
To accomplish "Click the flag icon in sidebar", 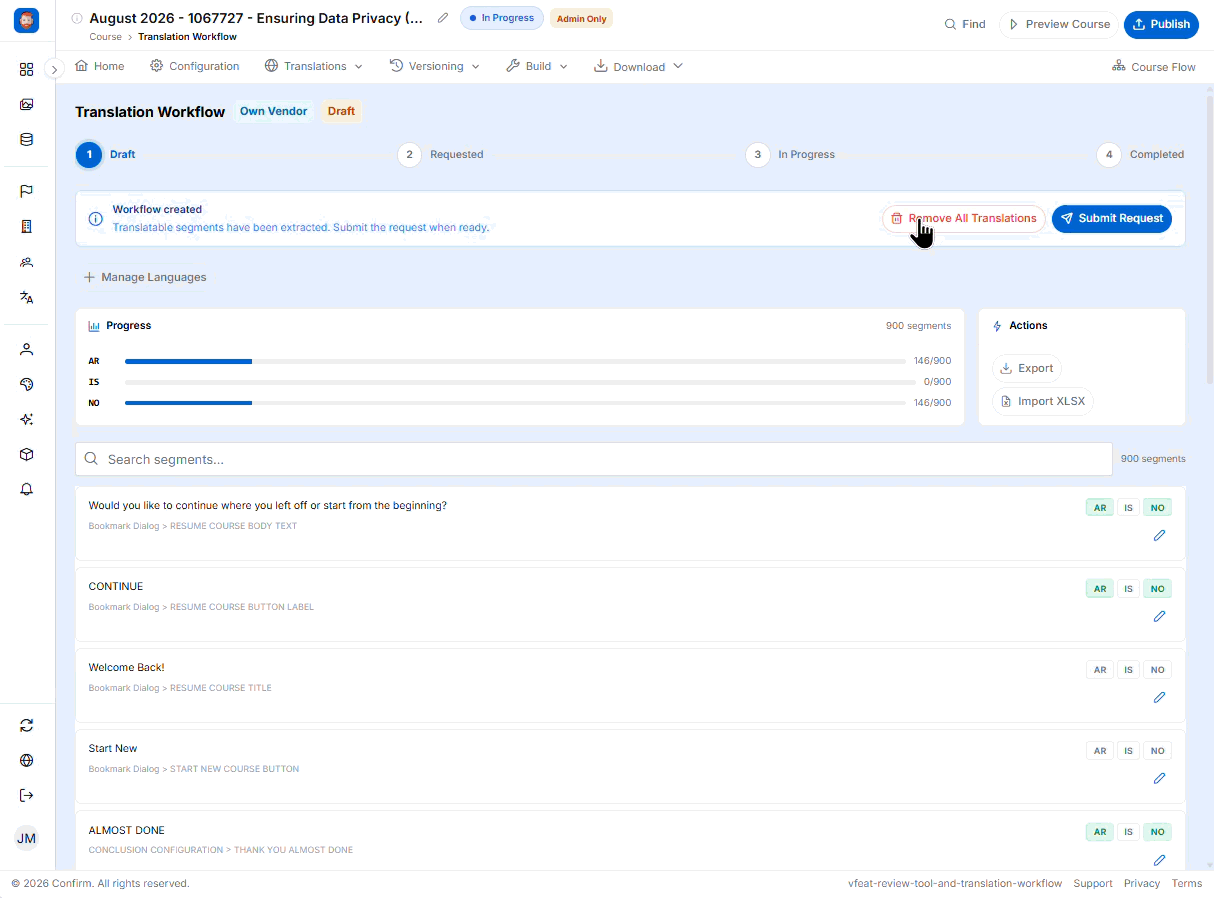I will coord(27,191).
